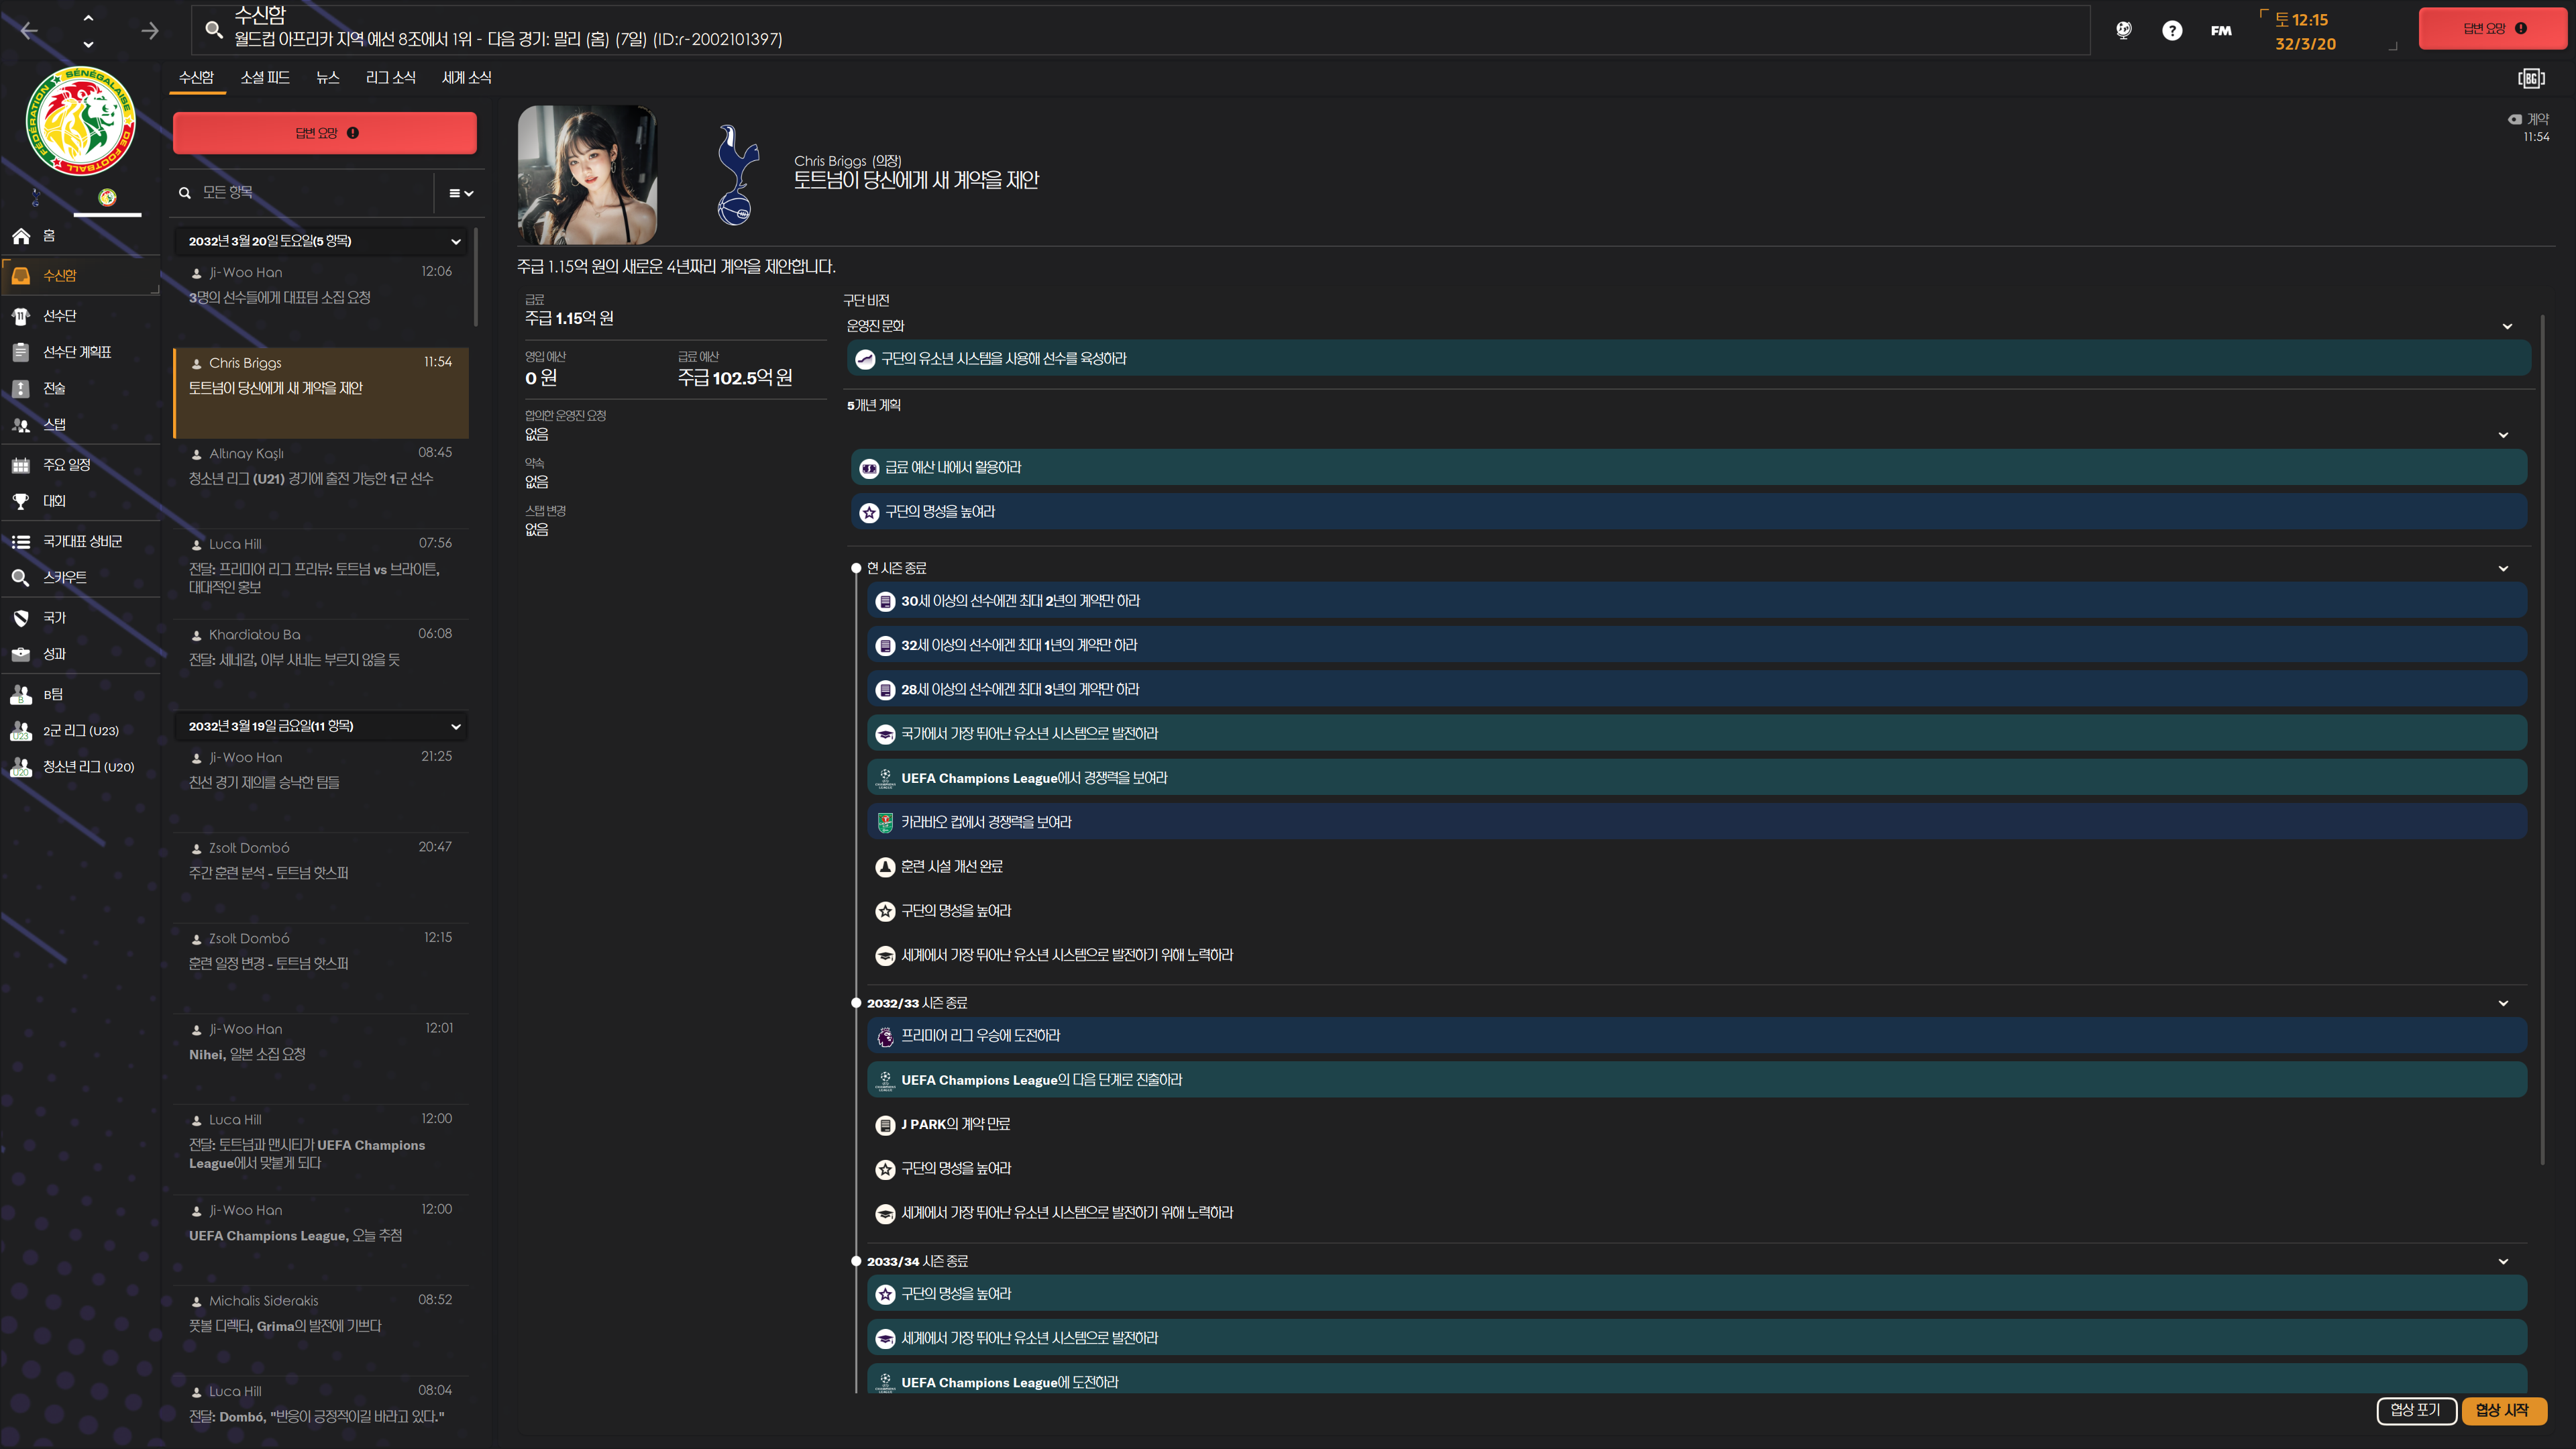Viewport: 2576px width, 1449px height.
Task: Collapse the 2032년 3월 20일 message group
Action: point(456,241)
